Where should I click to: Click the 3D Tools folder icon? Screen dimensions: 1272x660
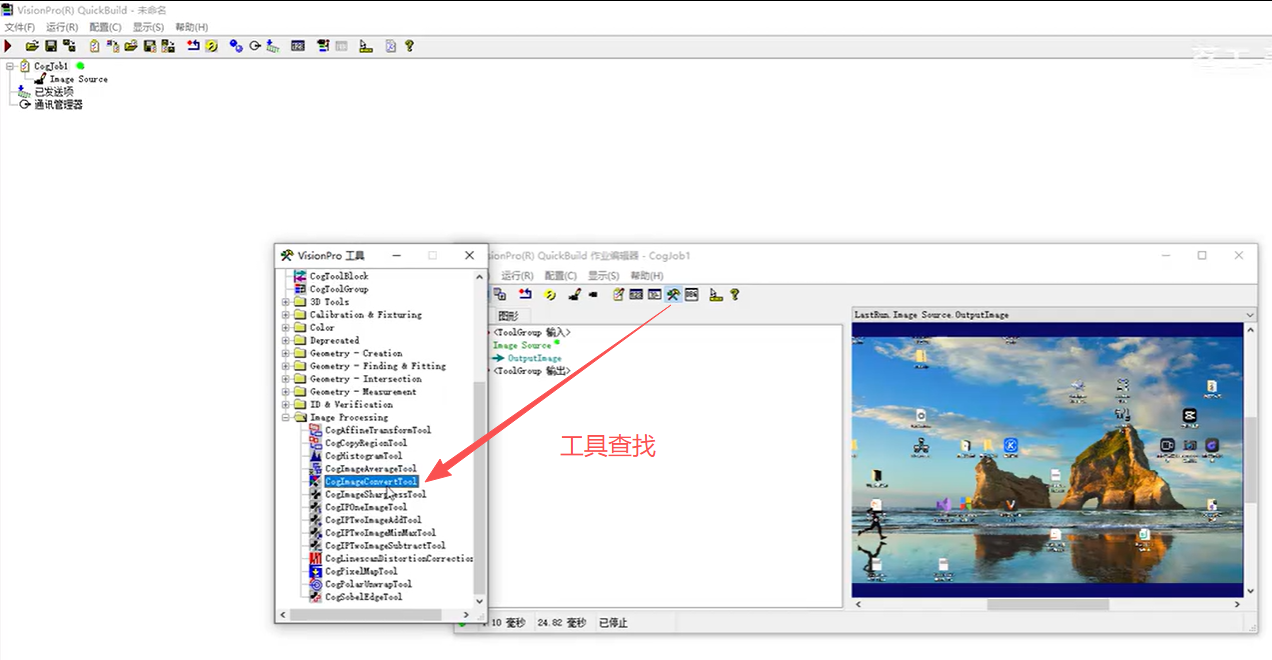click(300, 302)
